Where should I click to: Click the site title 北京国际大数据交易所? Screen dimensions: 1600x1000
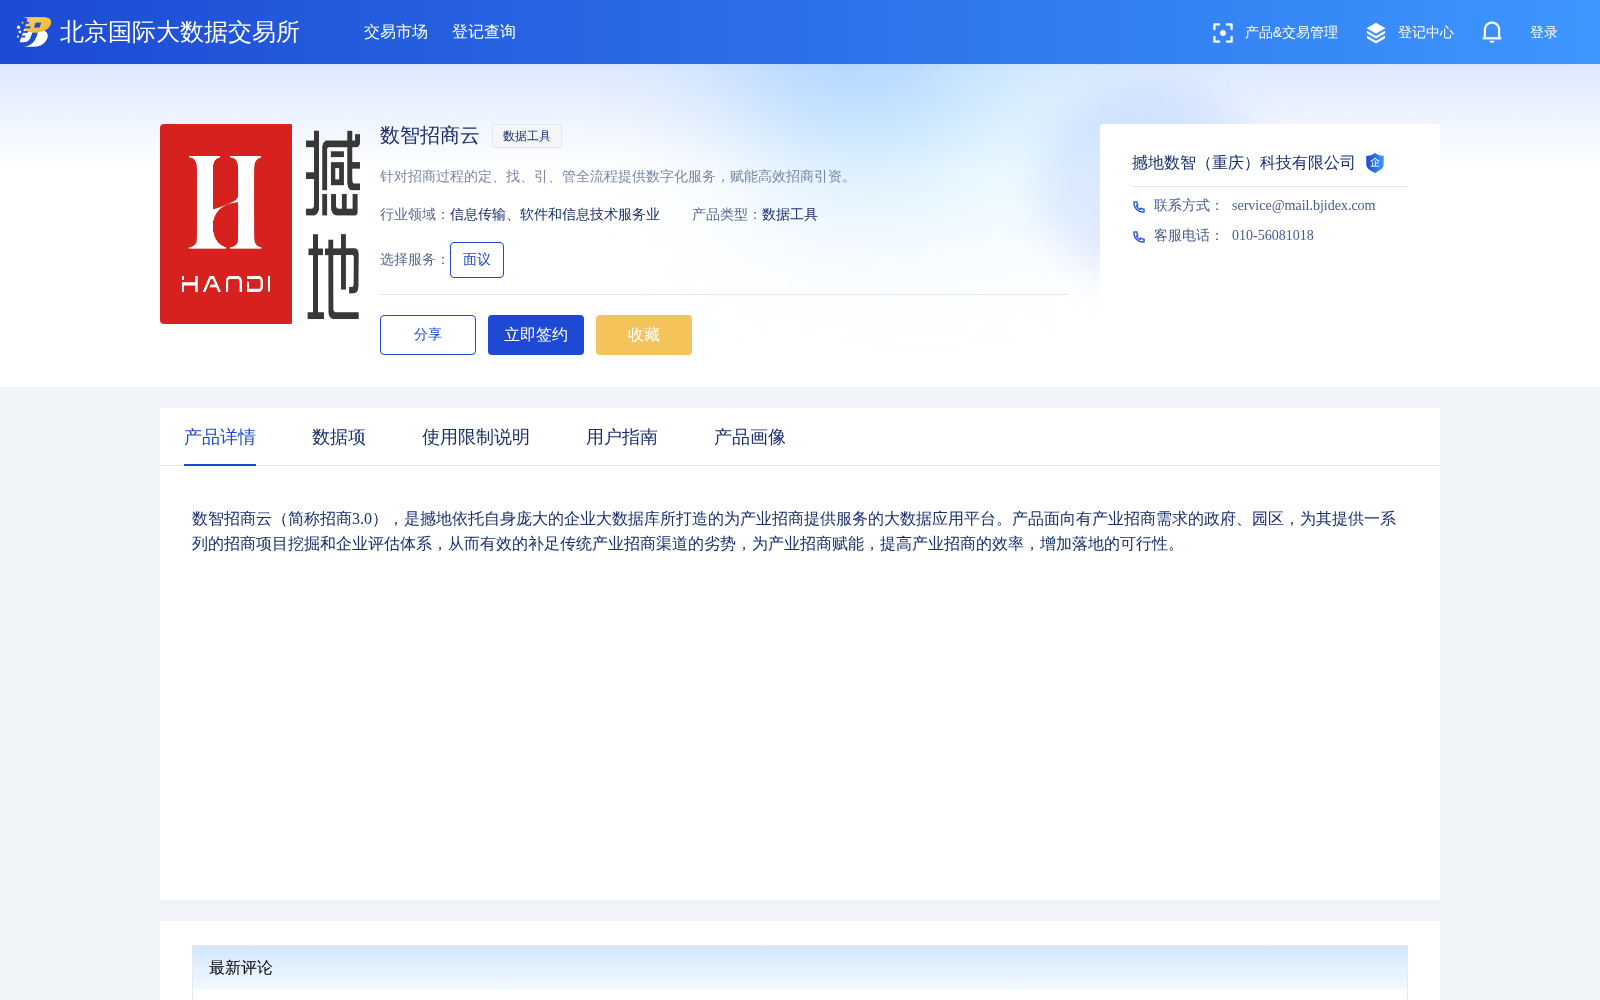[180, 32]
